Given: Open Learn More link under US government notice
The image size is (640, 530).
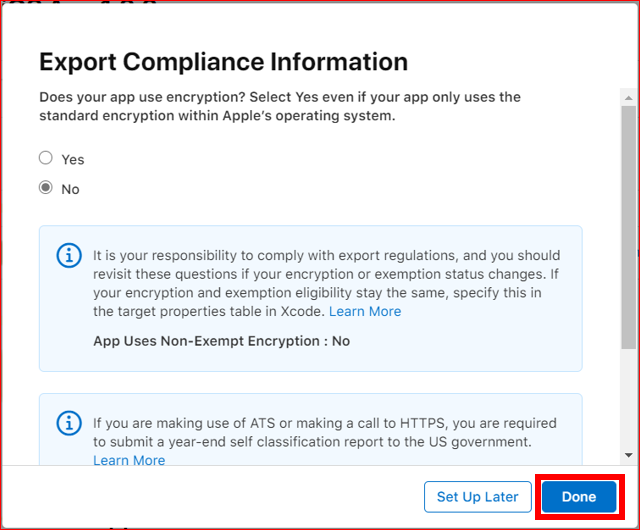Looking at the screenshot, I should [x=129, y=460].
